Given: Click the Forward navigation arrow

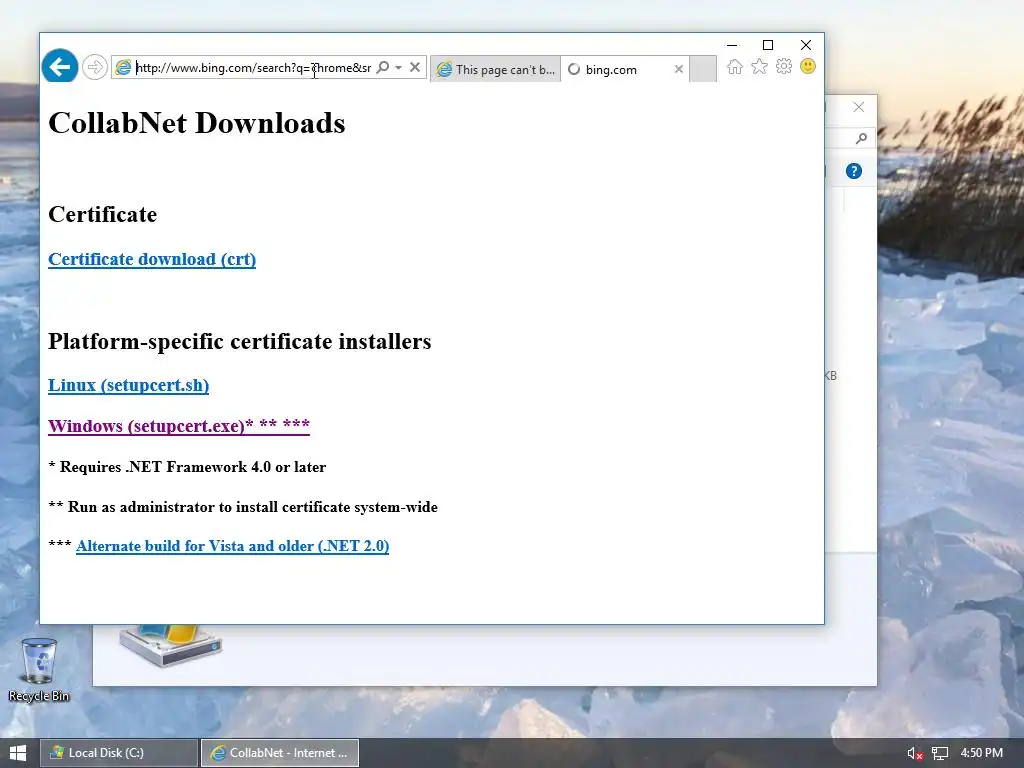Looking at the screenshot, I should (x=95, y=67).
